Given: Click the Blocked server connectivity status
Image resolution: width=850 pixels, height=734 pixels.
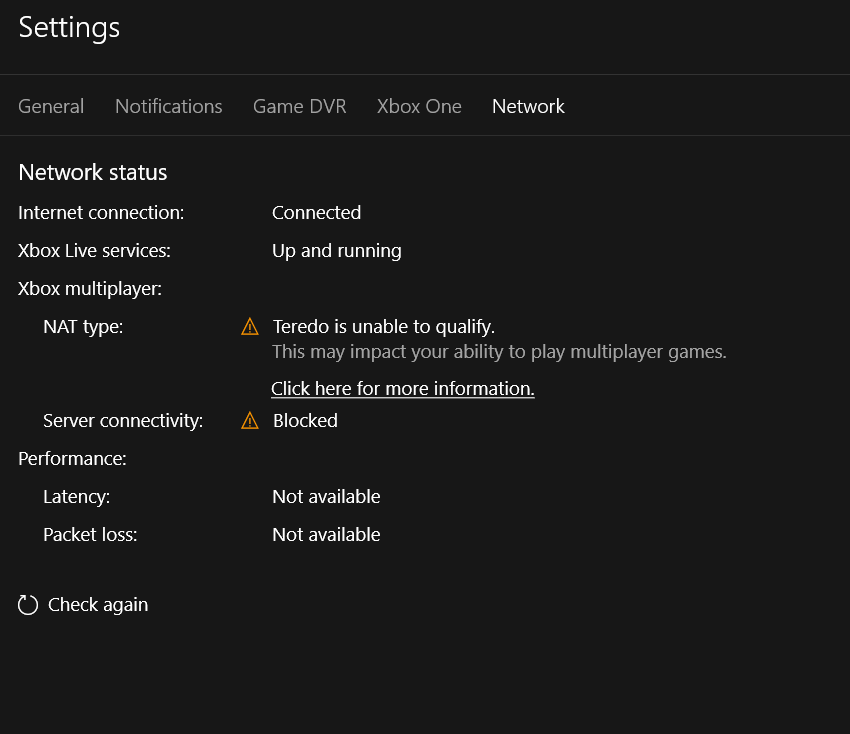Looking at the screenshot, I should coord(305,421).
